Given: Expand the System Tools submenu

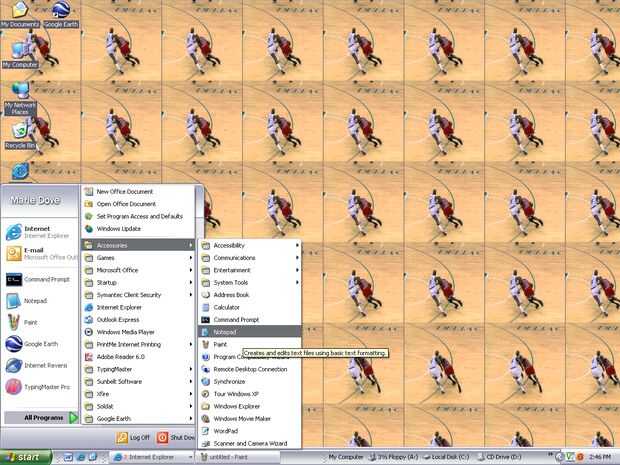Looking at the screenshot, I should [250, 282].
